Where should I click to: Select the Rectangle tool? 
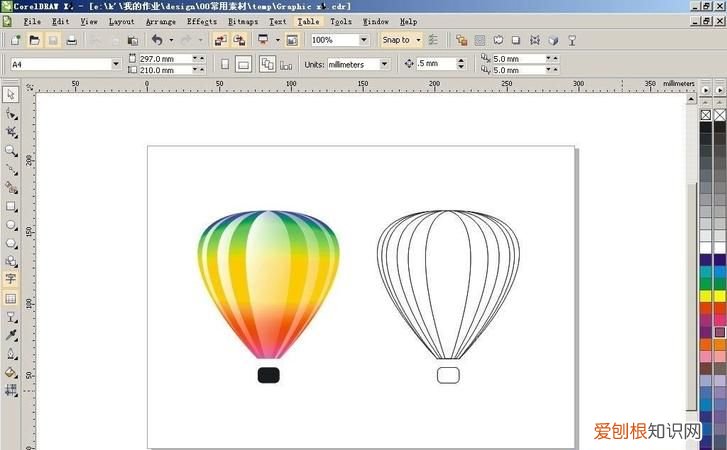(11, 206)
